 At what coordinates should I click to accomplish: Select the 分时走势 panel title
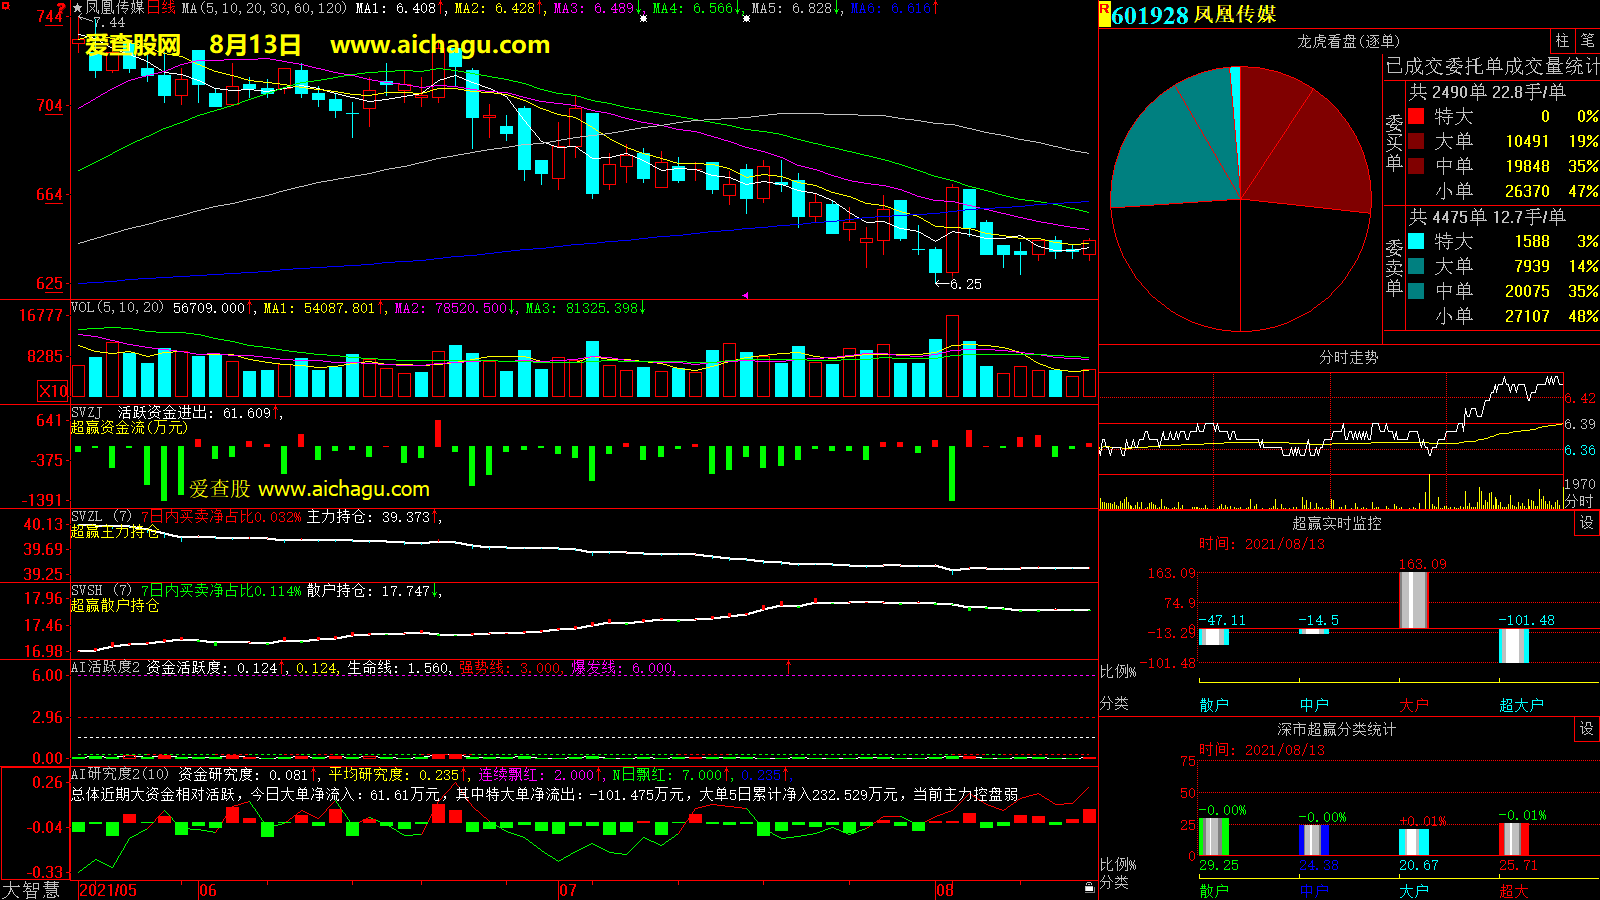pos(1347,357)
